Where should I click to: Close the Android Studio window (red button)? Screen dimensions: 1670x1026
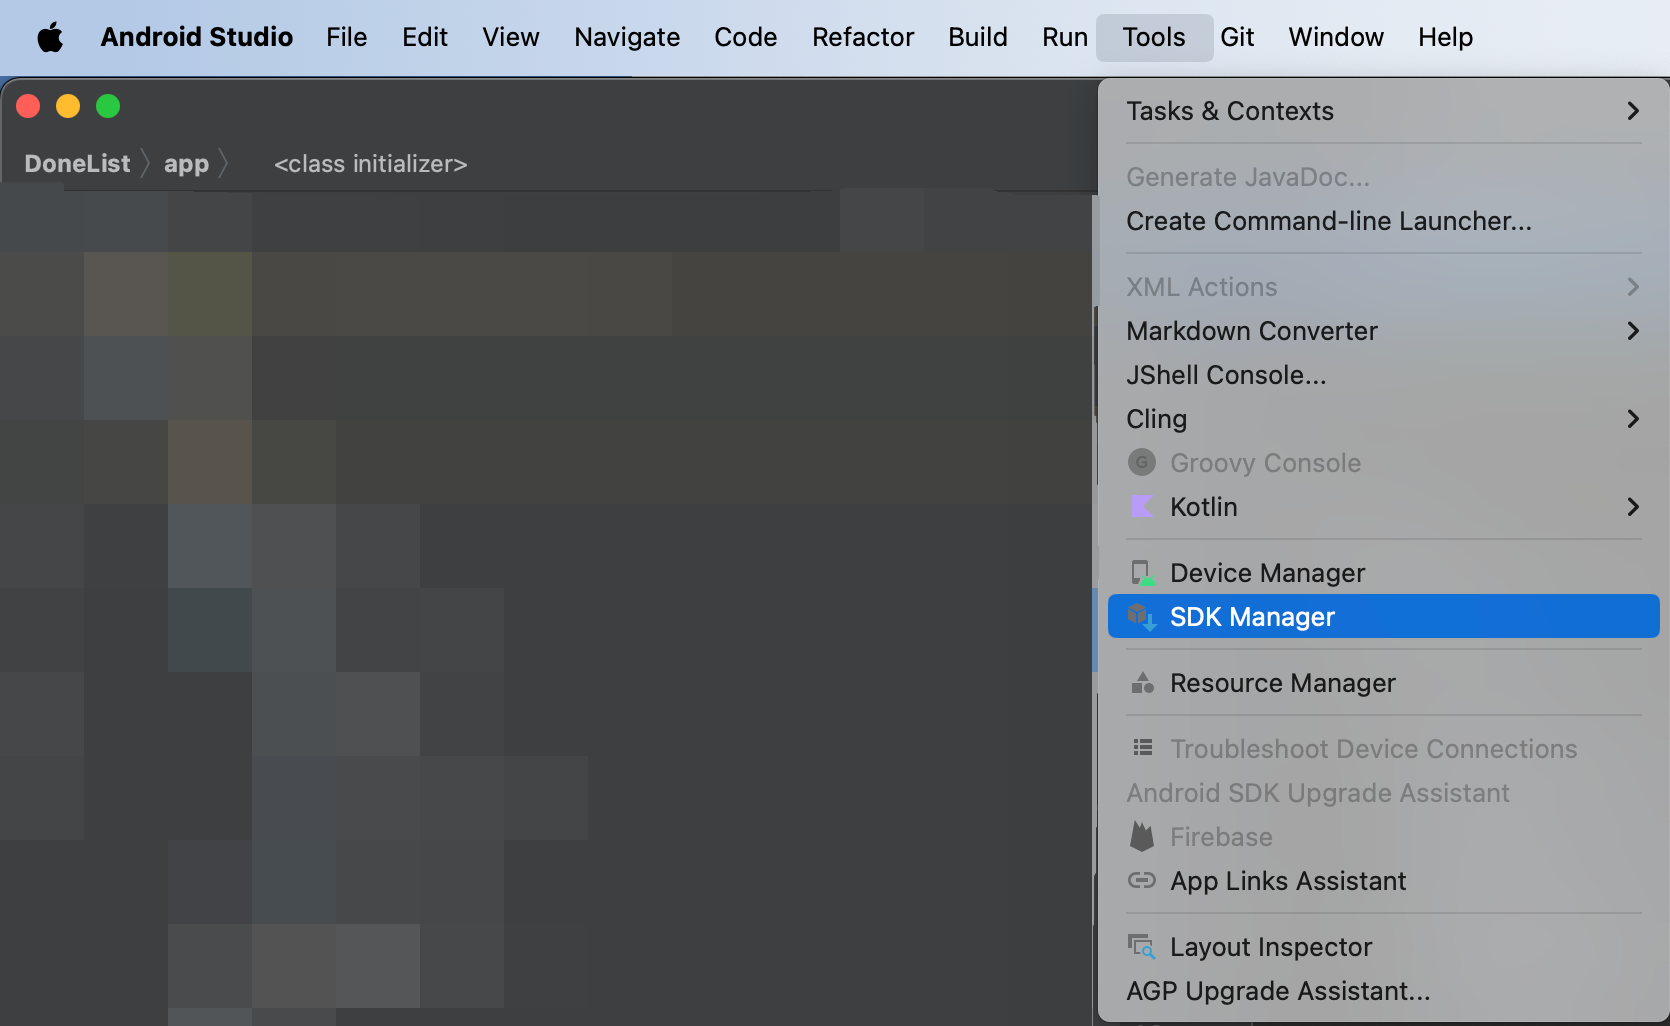click(x=28, y=106)
